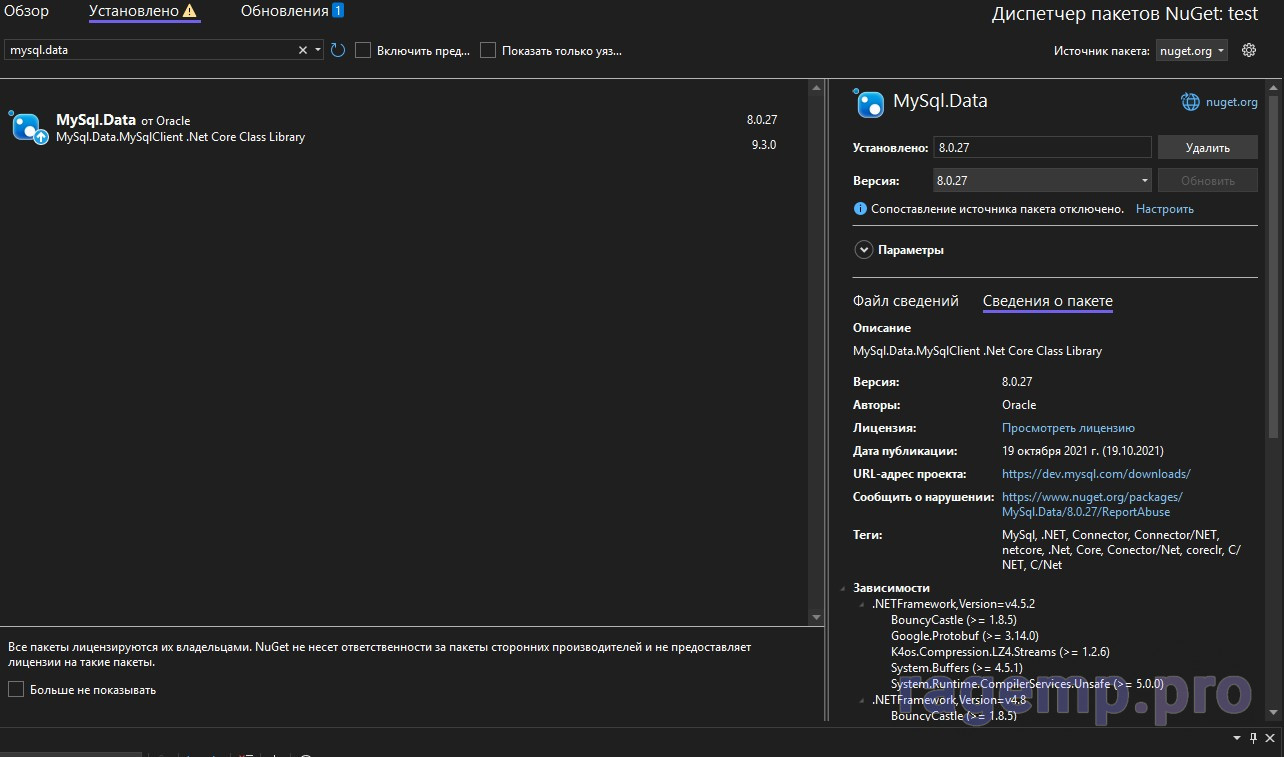Click the disabled Обновить button
Screen dimensions: 1284x757
(1208, 181)
